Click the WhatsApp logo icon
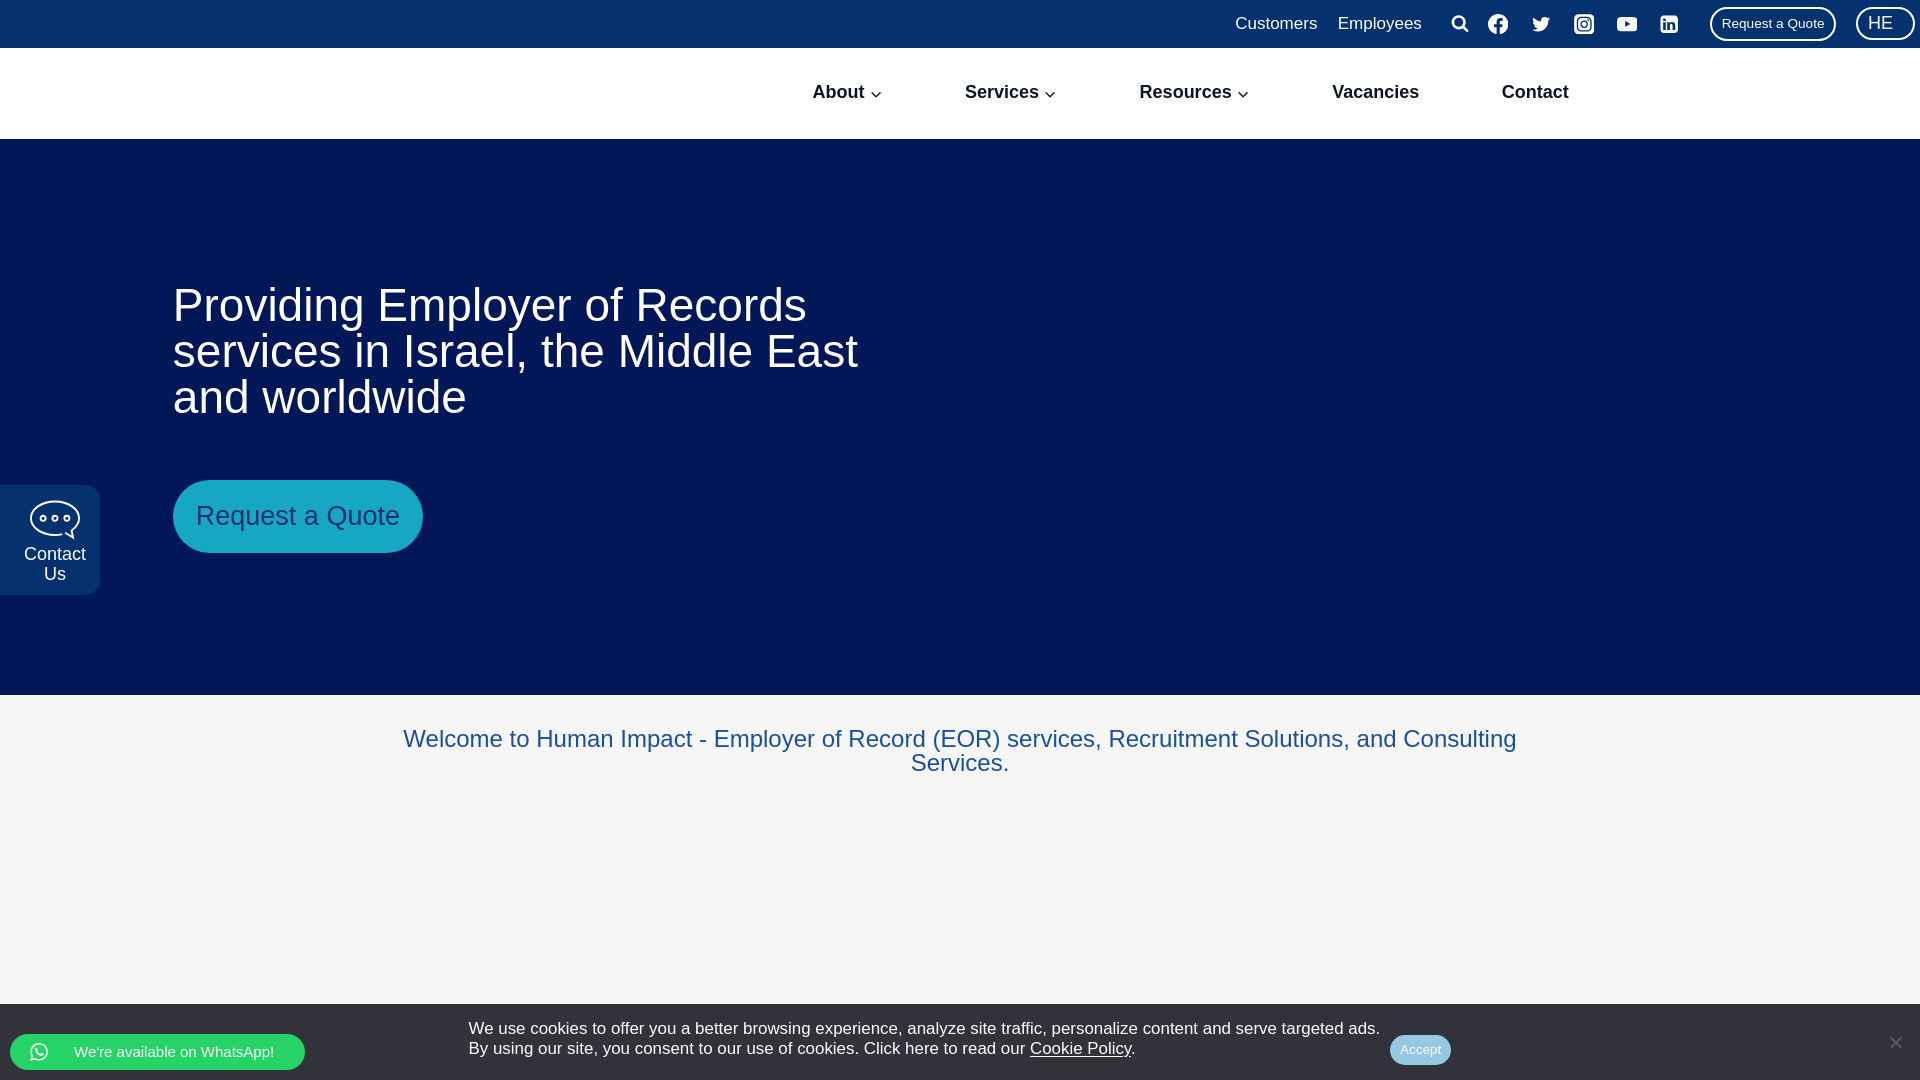 pos(39,1051)
